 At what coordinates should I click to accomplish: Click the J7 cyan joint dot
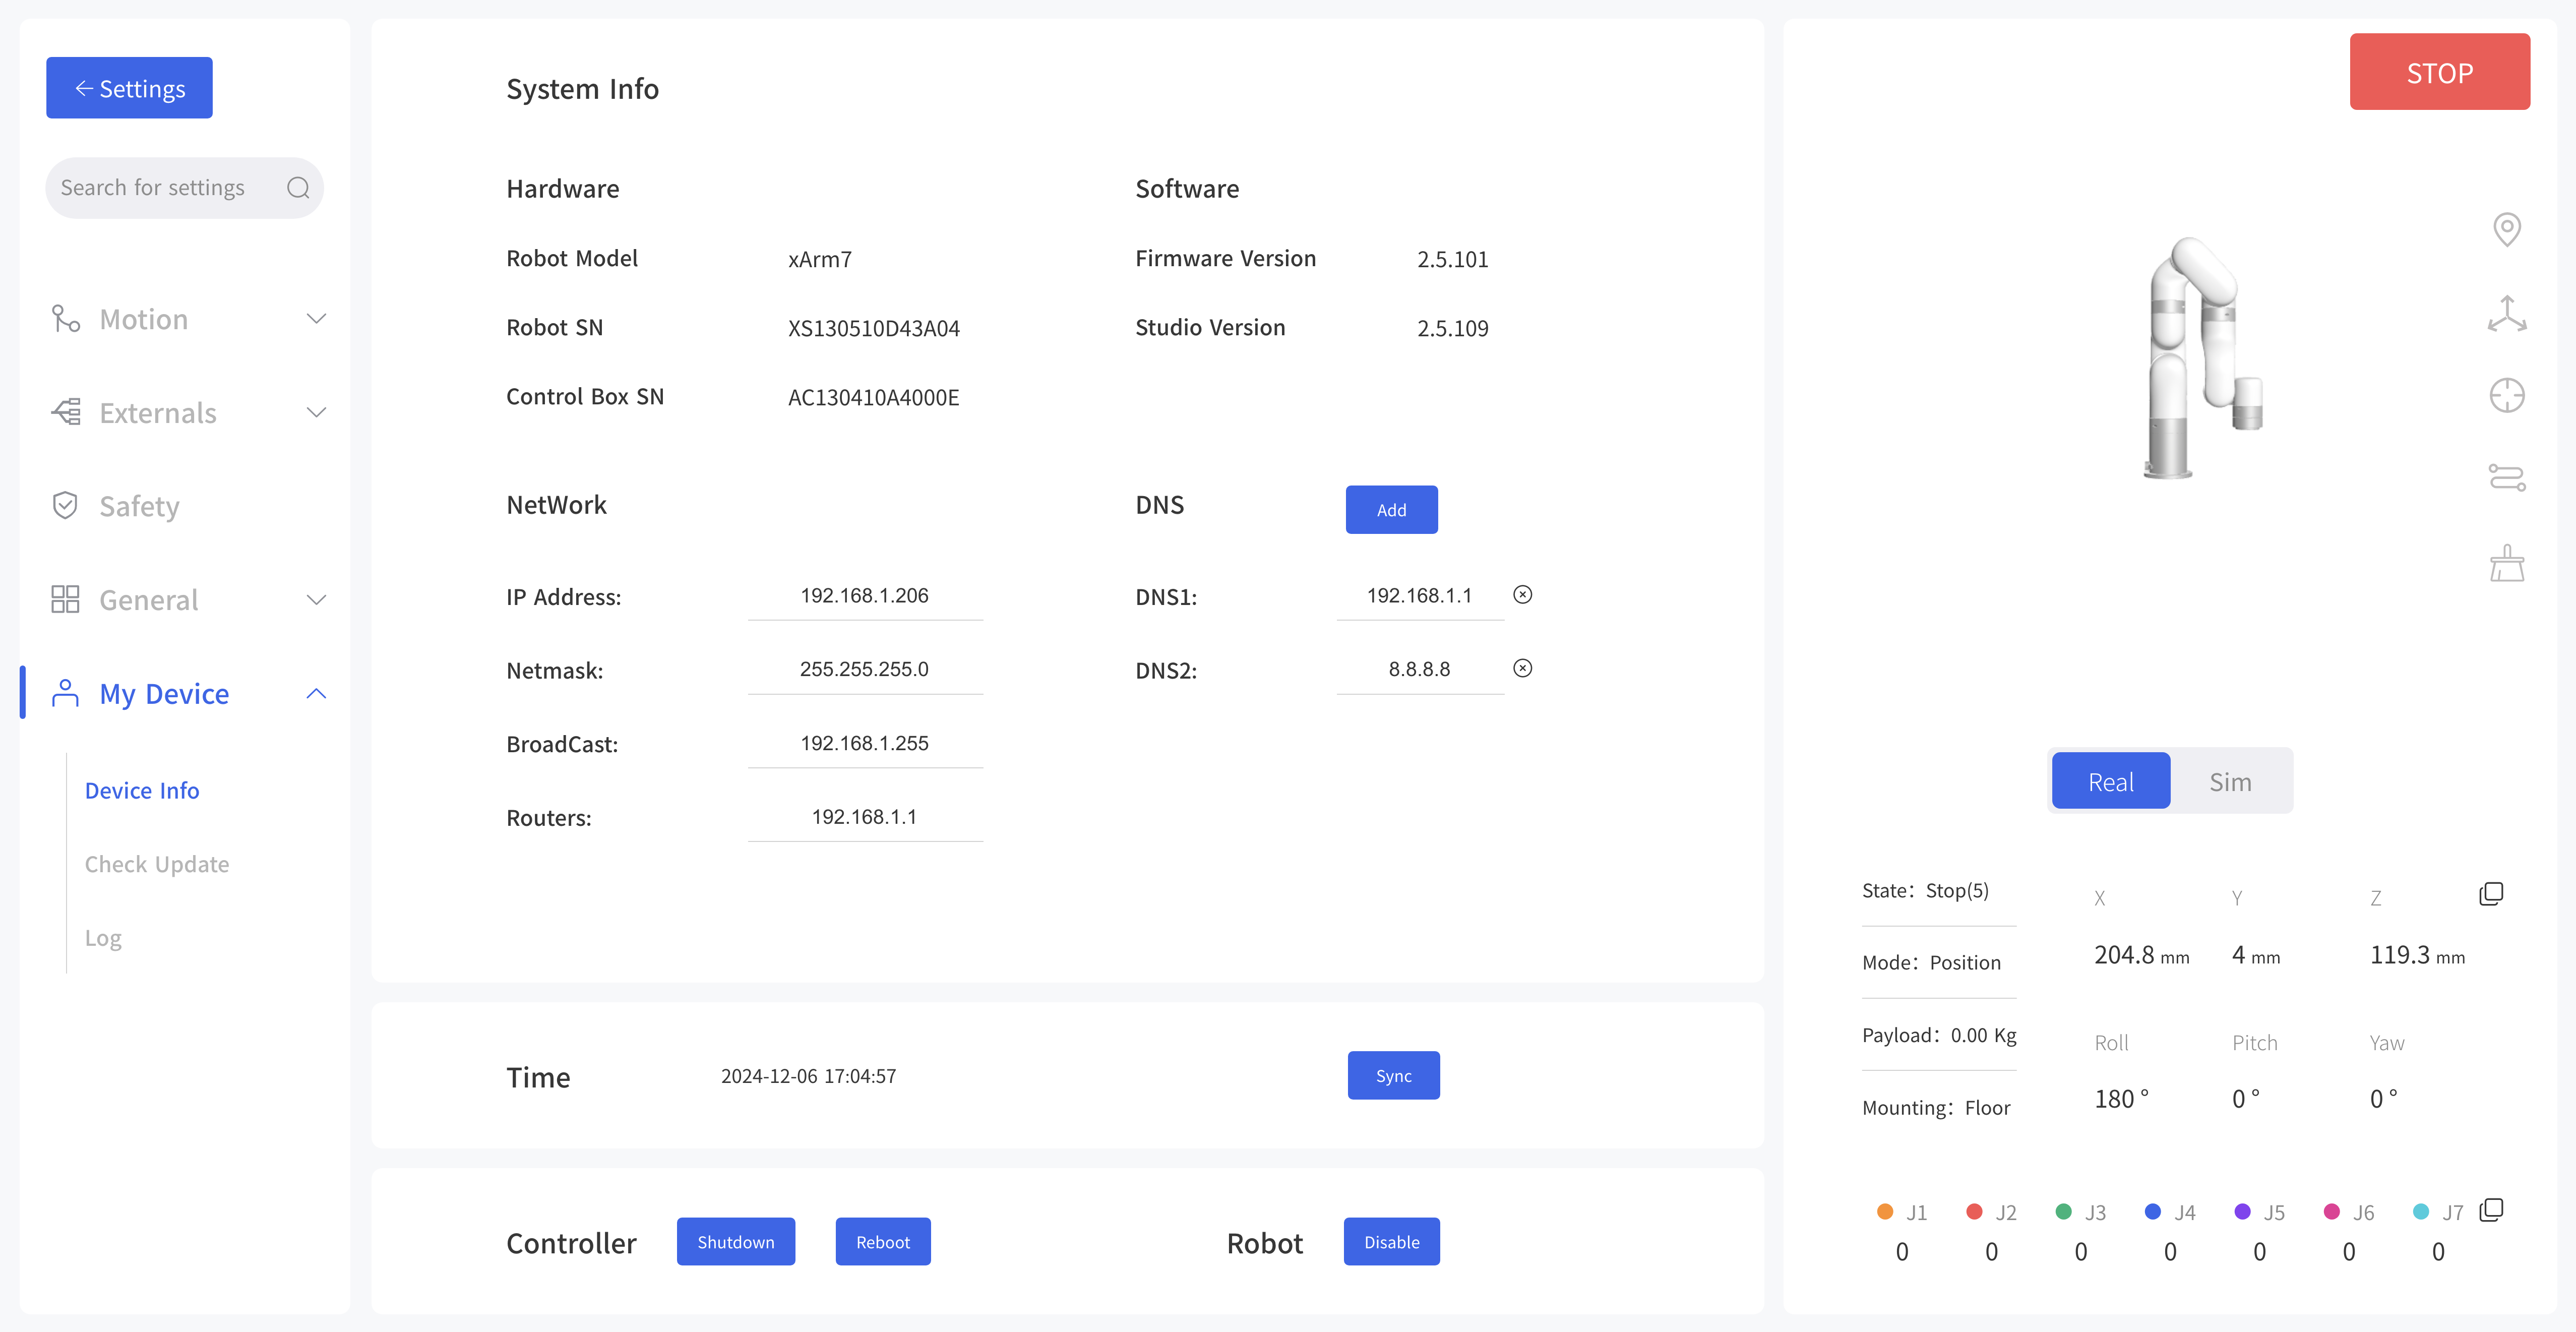point(2421,1212)
